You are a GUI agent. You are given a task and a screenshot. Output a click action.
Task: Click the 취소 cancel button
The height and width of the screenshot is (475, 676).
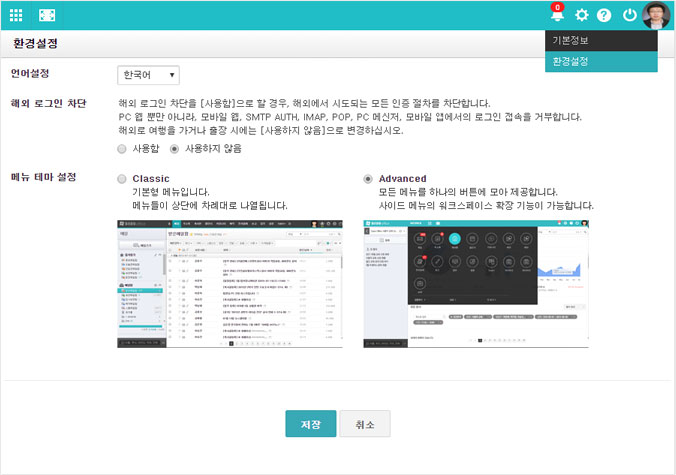click(365, 423)
